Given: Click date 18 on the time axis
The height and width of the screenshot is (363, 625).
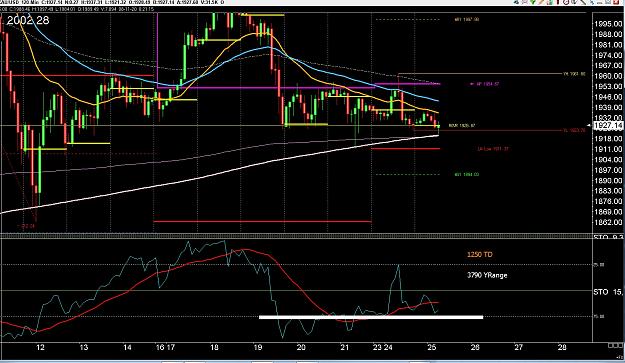Looking at the screenshot, I should pyautogui.click(x=214, y=347).
